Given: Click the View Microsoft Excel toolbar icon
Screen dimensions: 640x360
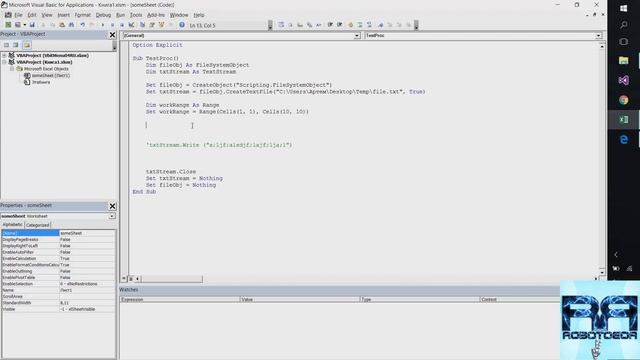Looking at the screenshot, I should (x=8, y=25).
